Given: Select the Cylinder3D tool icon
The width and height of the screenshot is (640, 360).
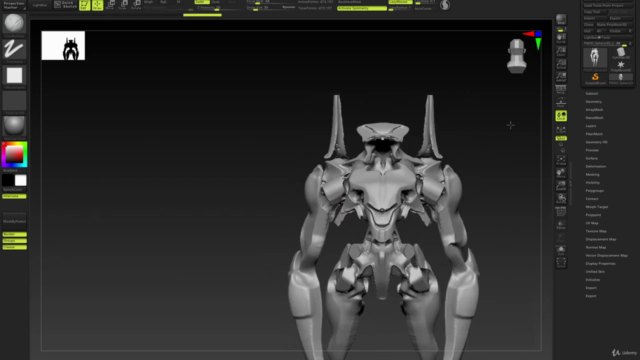Looking at the screenshot, I should point(621,53).
